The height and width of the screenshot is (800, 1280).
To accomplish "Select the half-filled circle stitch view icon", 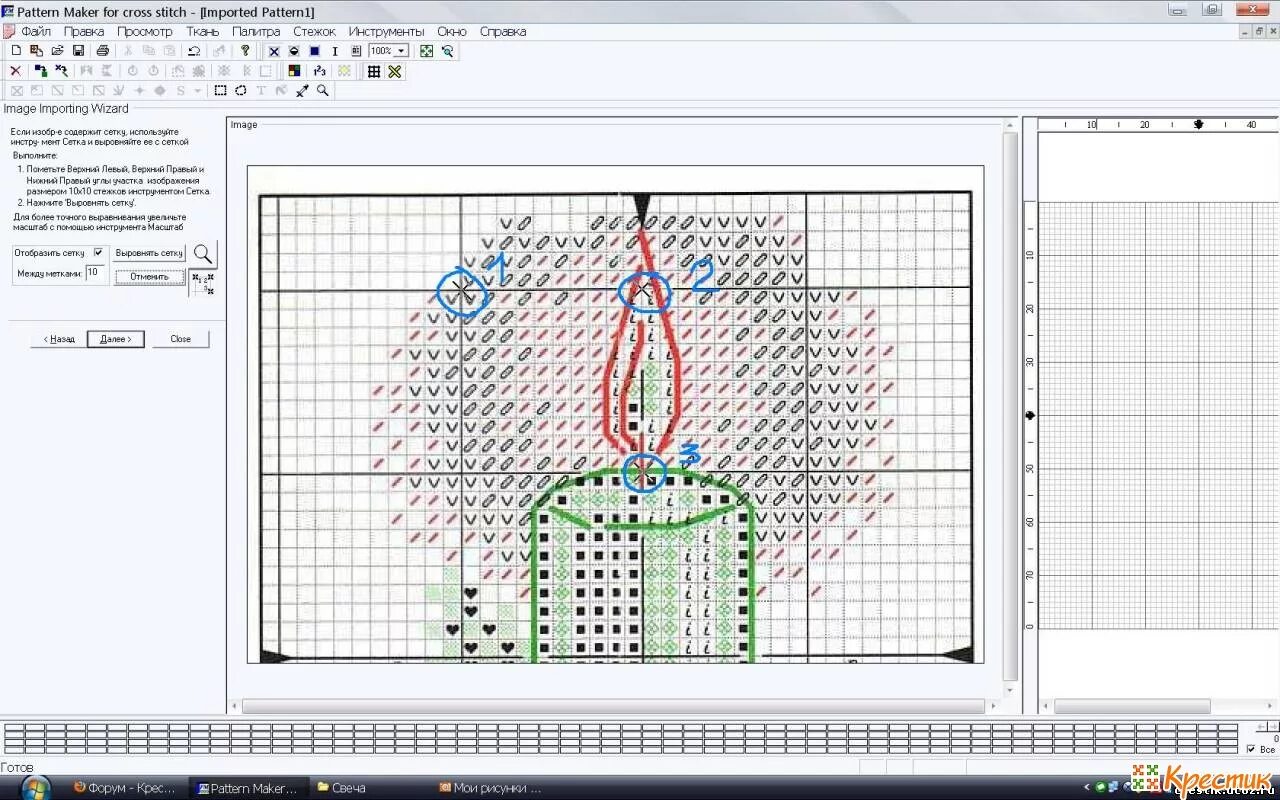I will pos(294,51).
